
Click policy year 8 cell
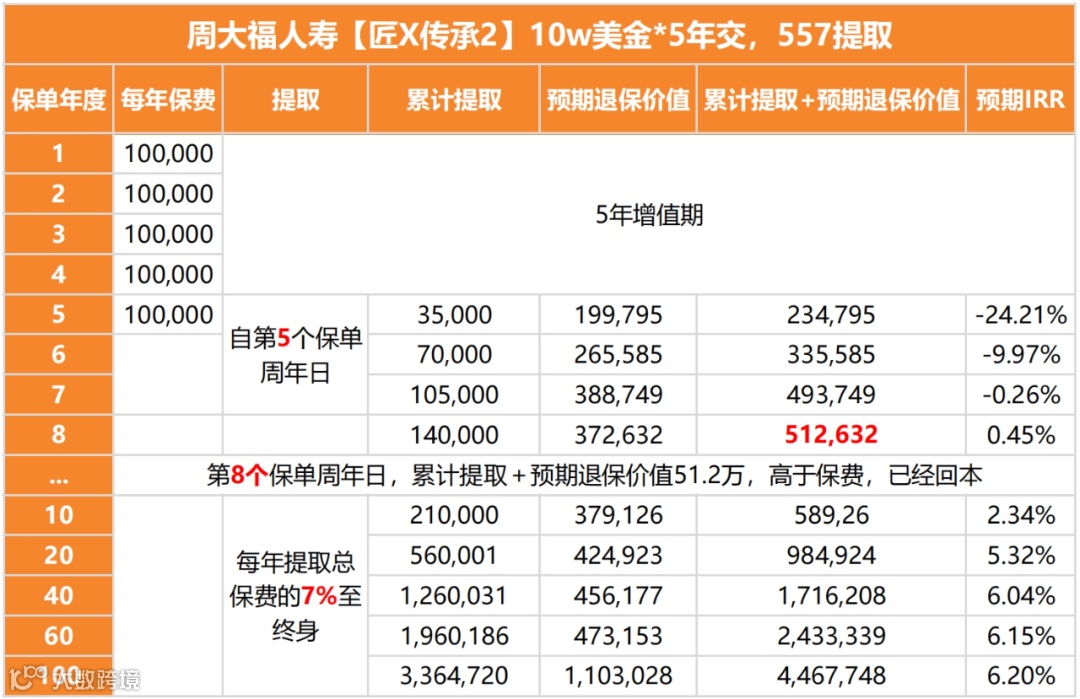click(x=59, y=435)
